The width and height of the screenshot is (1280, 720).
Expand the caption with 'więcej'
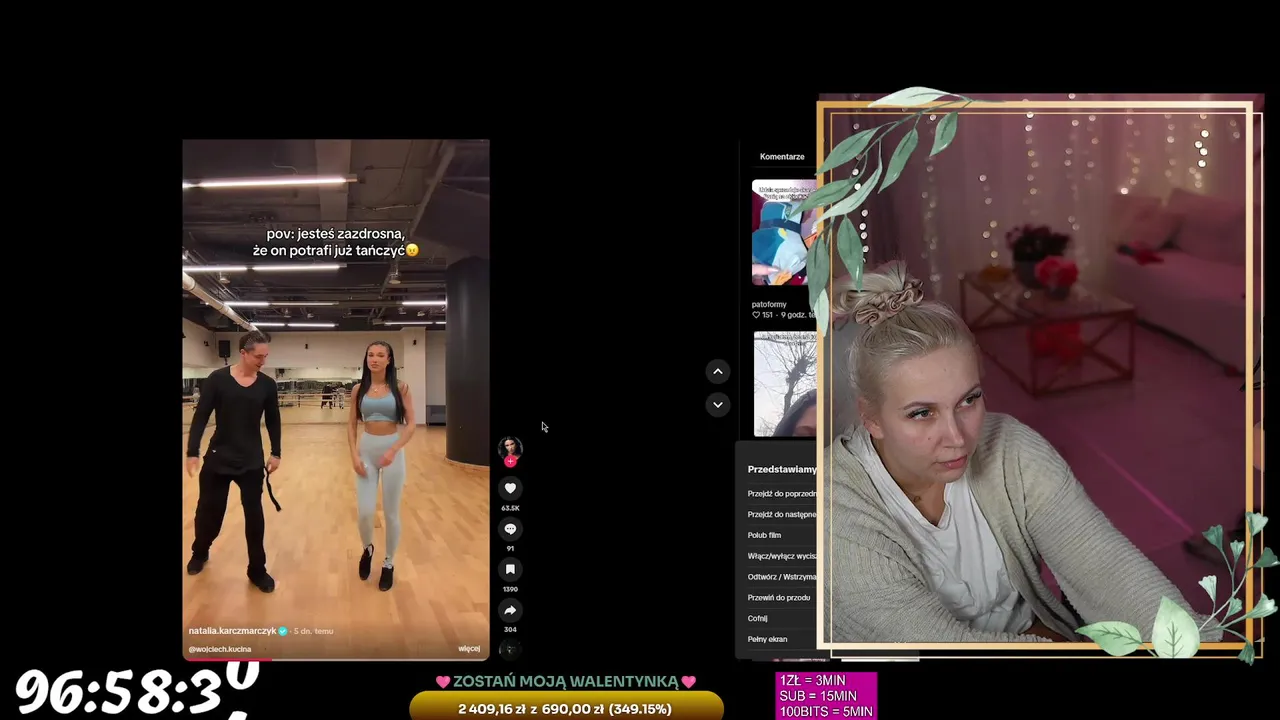[469, 649]
